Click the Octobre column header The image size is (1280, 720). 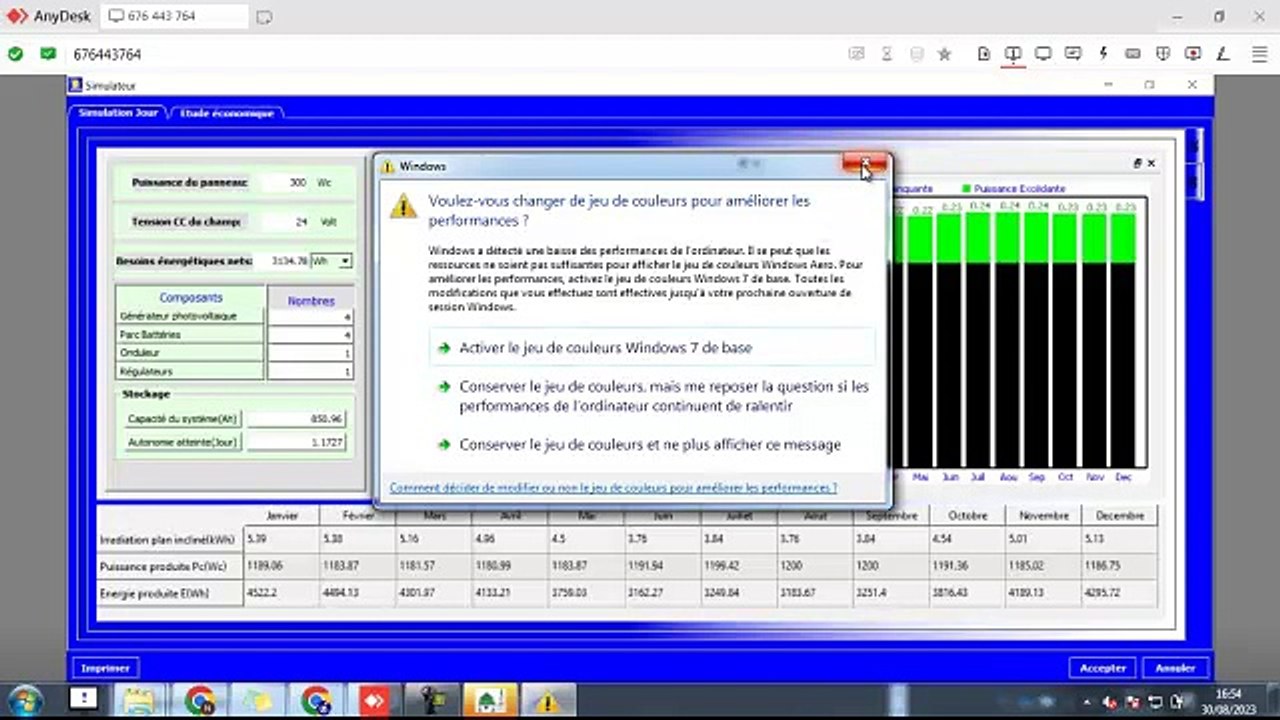pos(967,516)
